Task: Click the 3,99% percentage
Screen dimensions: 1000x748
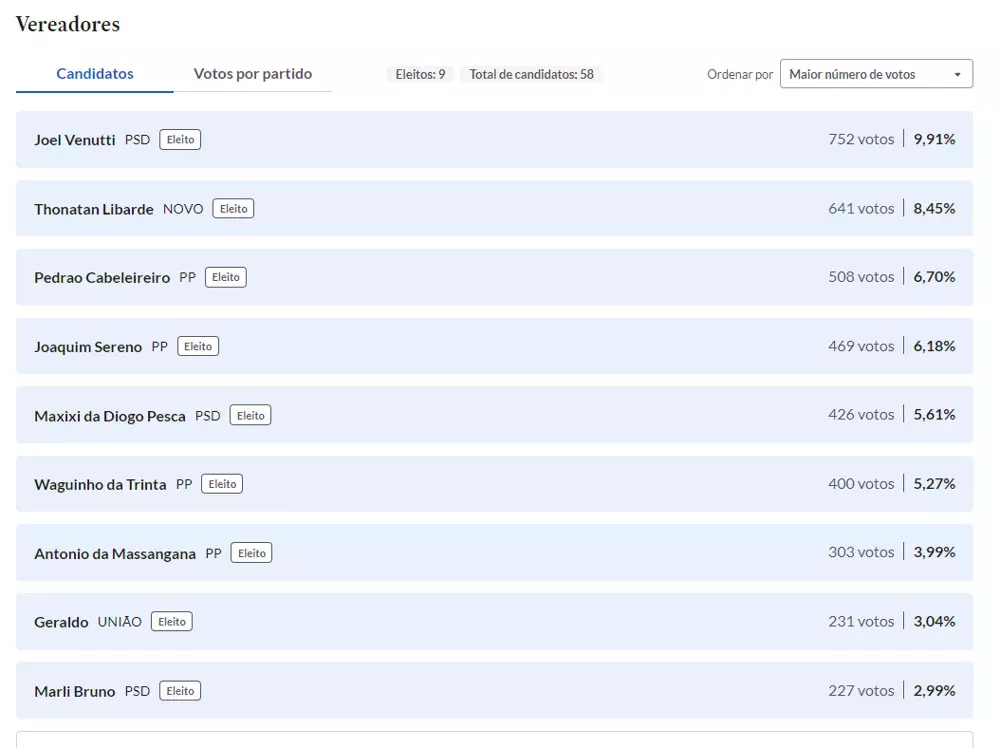Action: (x=934, y=552)
